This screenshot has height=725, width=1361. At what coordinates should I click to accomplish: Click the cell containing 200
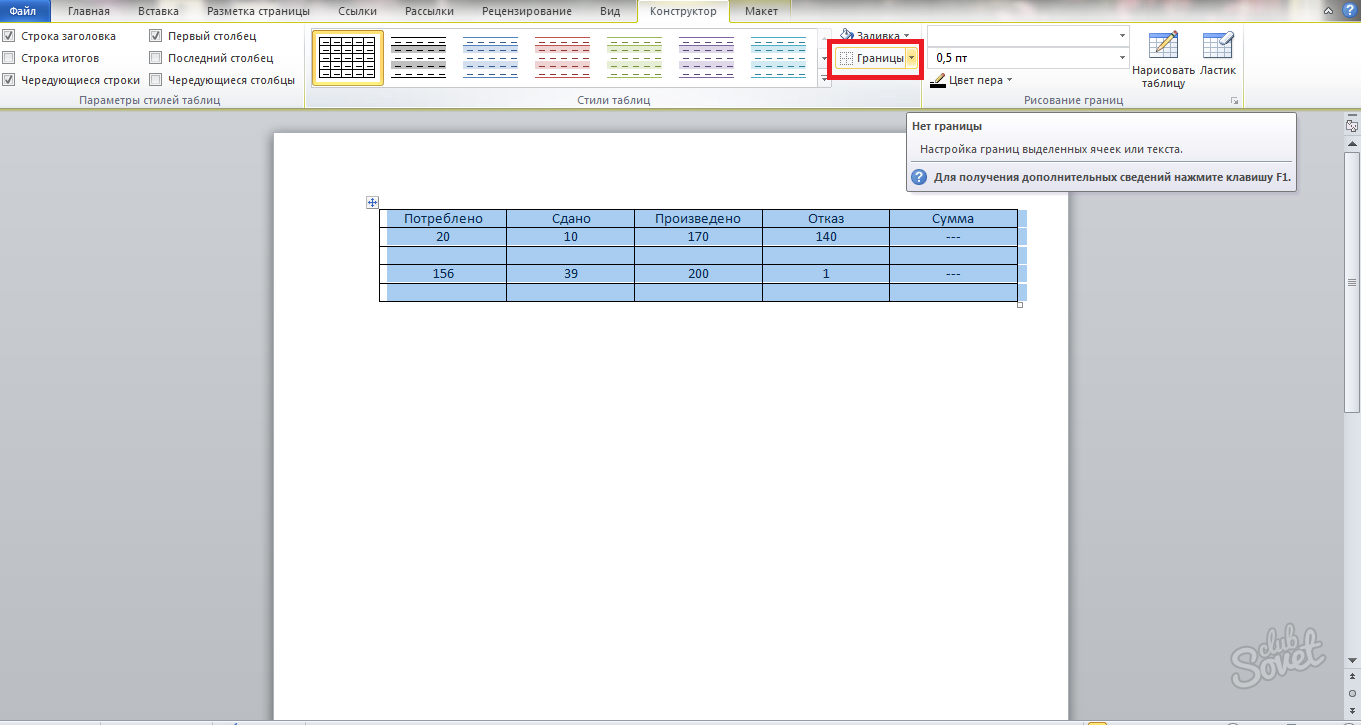click(698, 273)
